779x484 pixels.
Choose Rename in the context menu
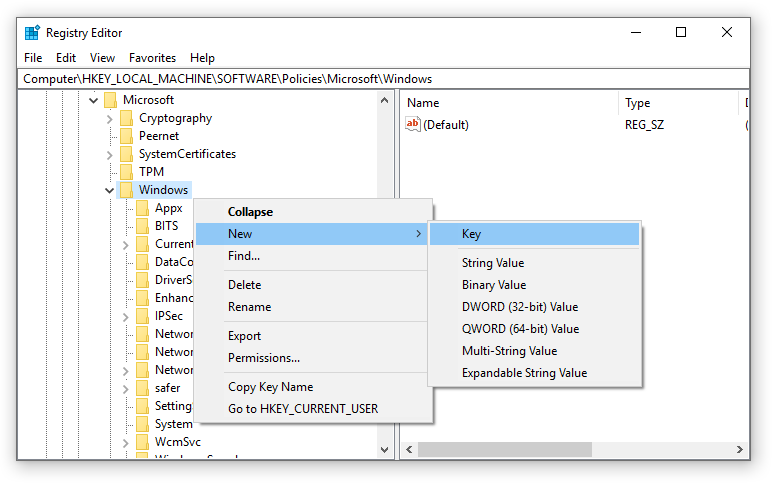(x=313, y=307)
